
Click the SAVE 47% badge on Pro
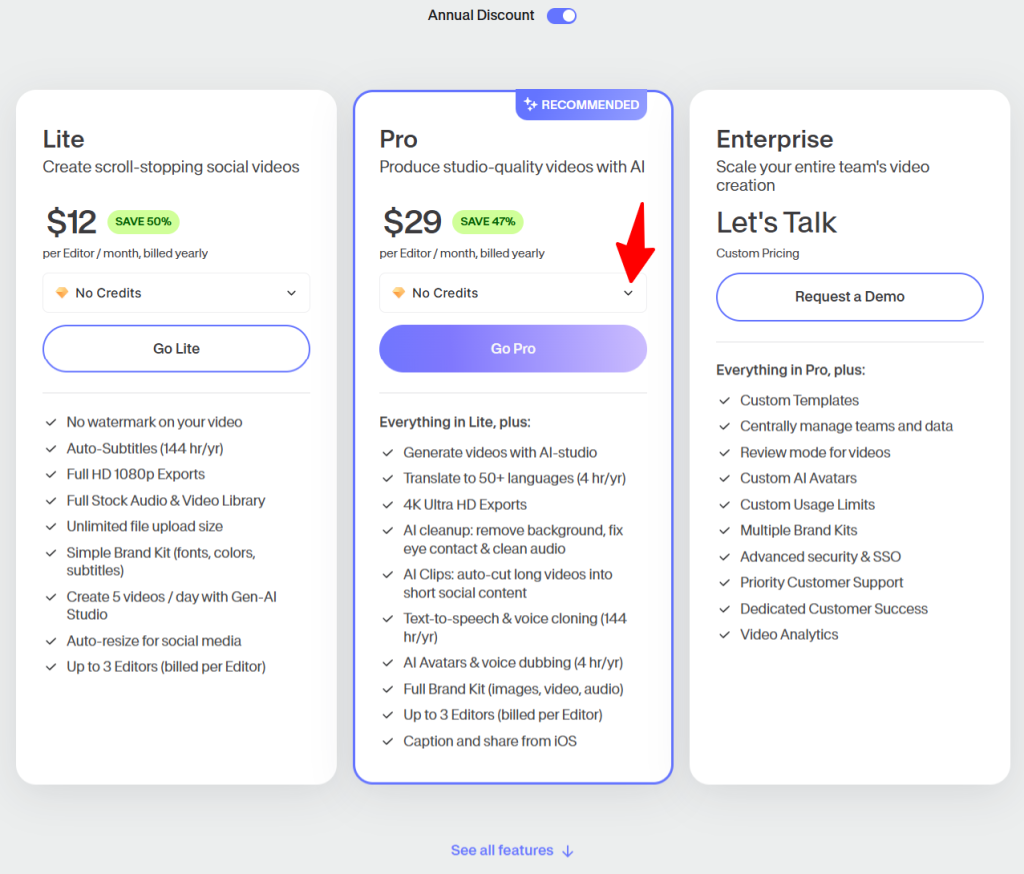[487, 221]
